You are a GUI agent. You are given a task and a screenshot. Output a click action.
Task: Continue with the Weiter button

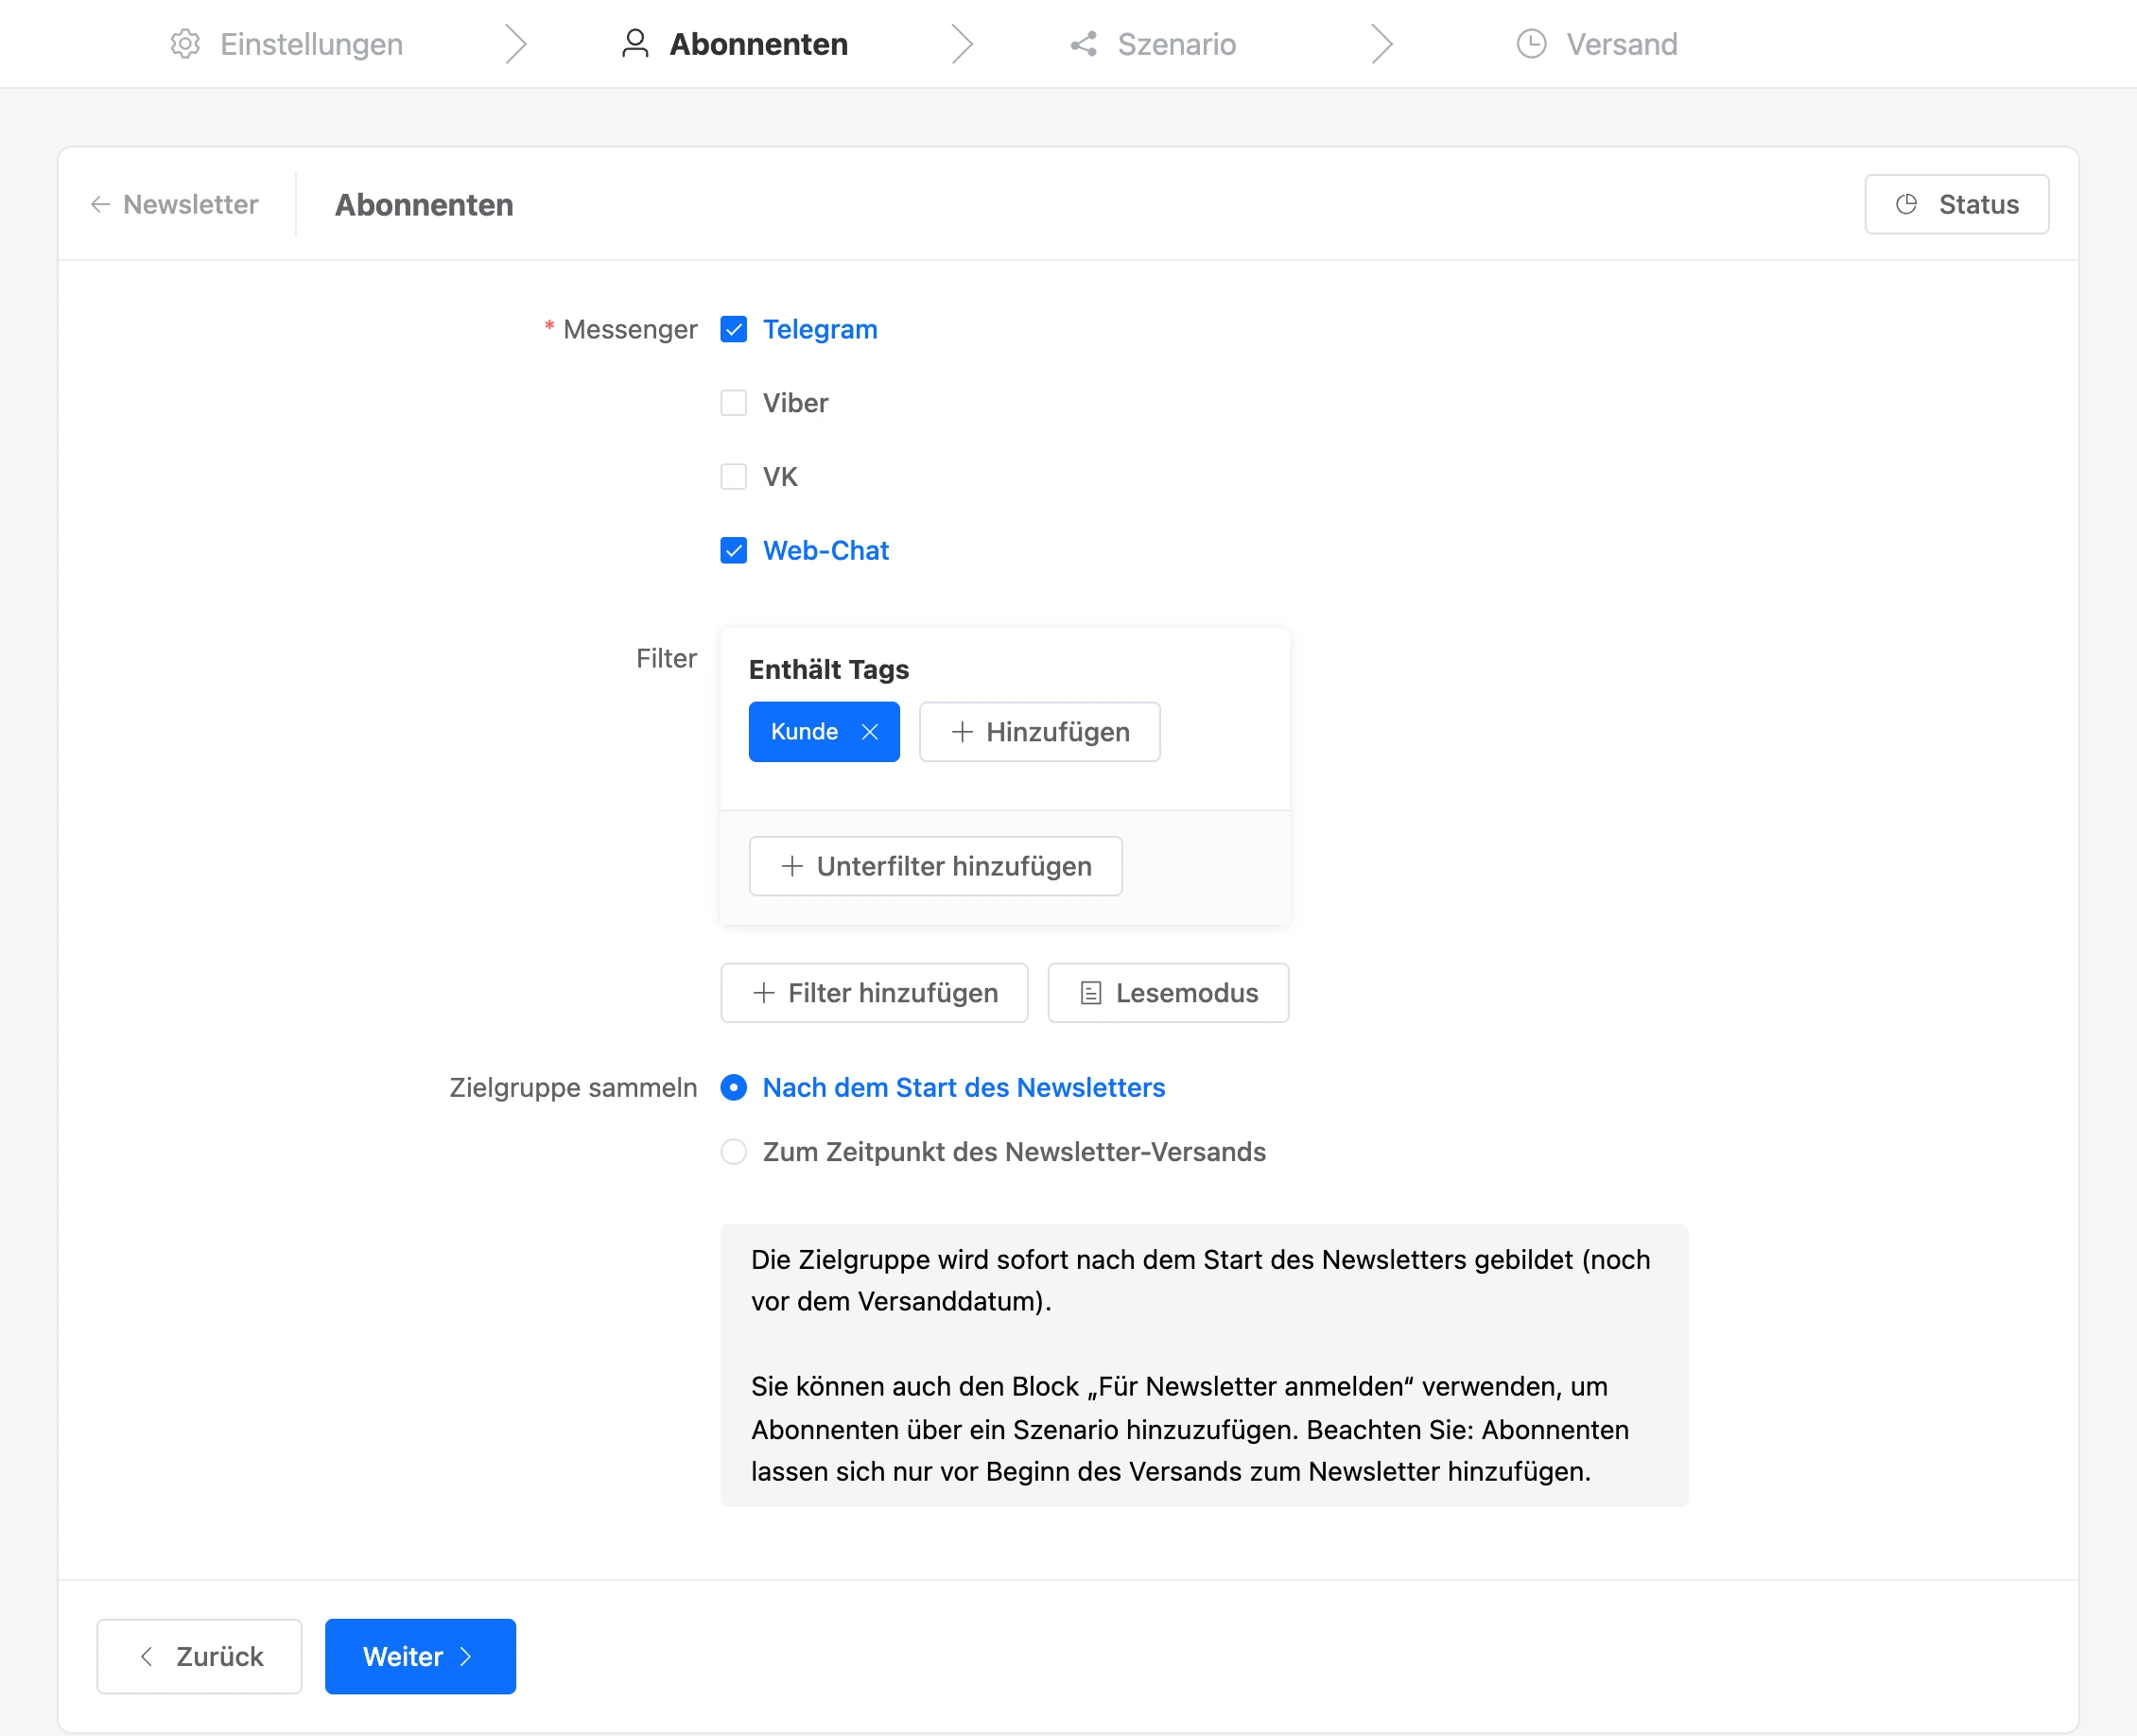tap(420, 1657)
